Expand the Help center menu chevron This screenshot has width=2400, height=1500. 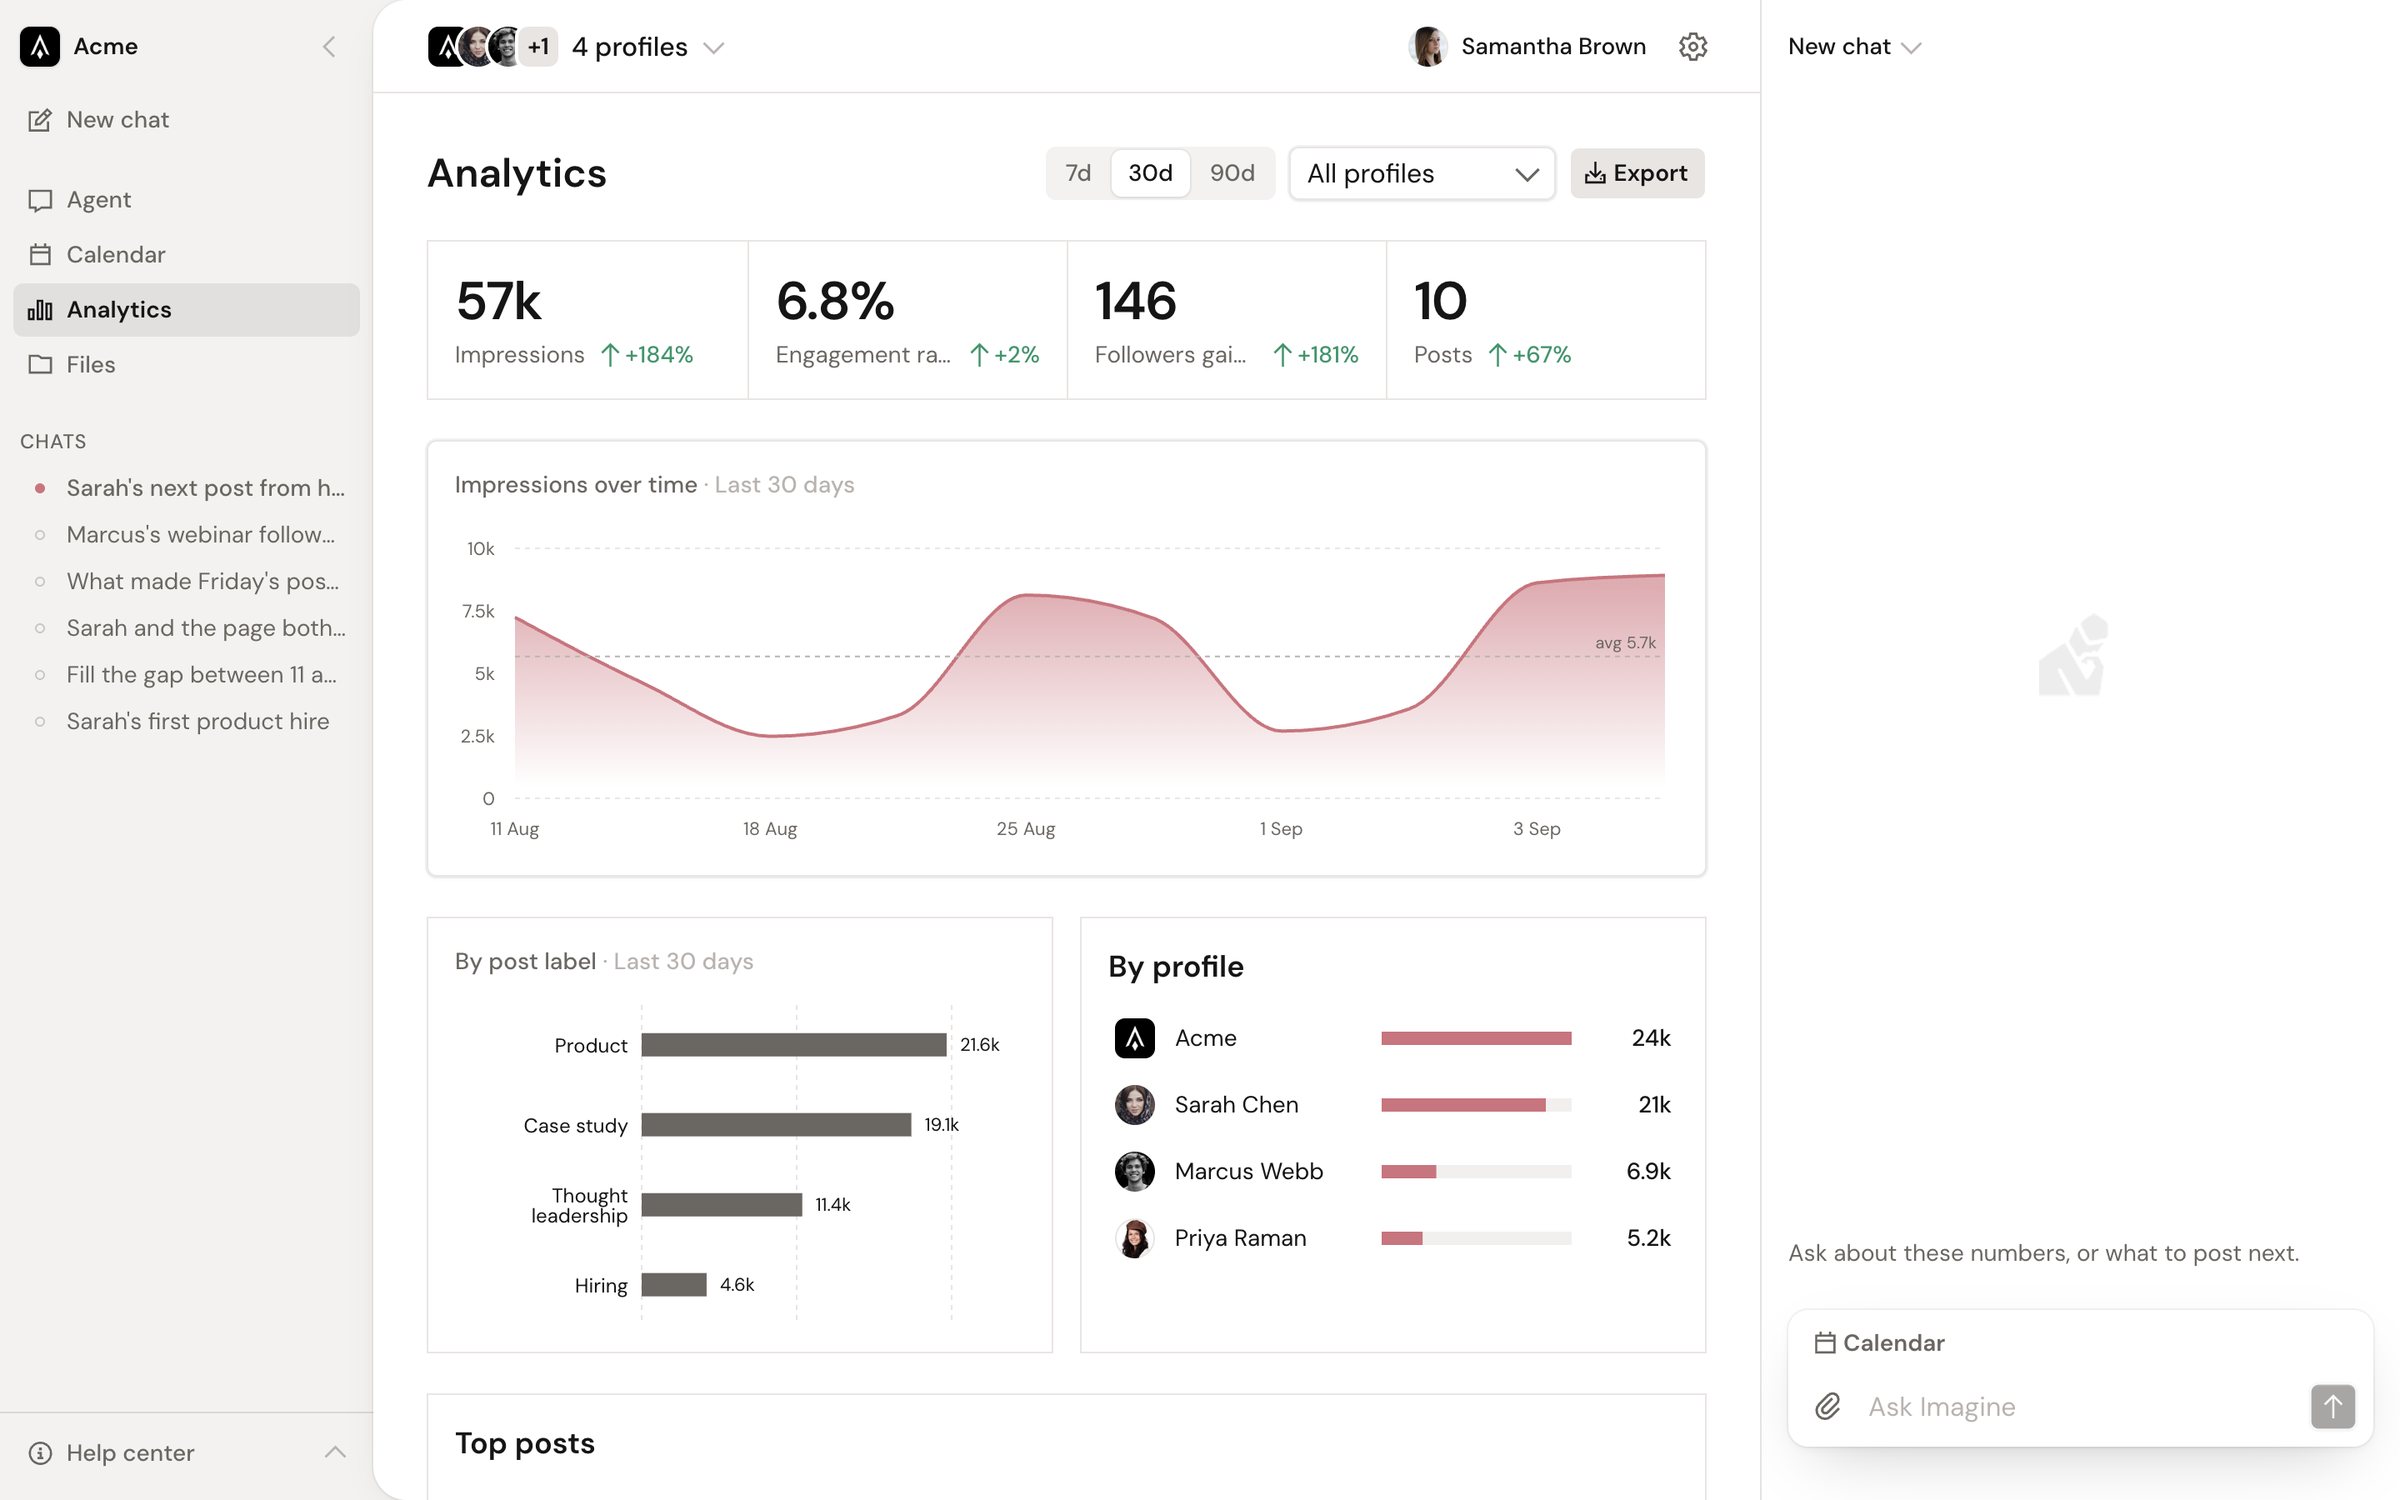(335, 1452)
